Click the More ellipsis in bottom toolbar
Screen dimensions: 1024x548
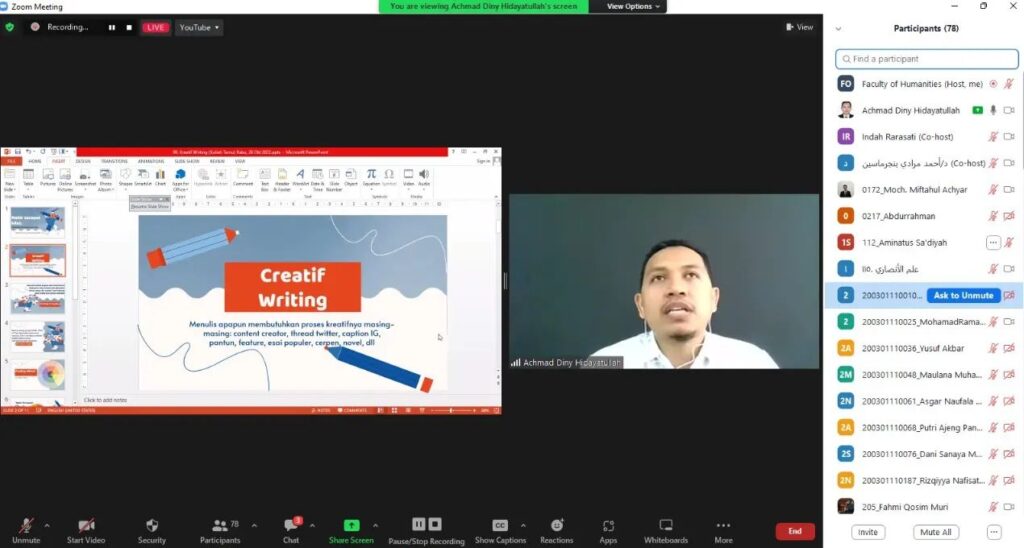(723, 526)
